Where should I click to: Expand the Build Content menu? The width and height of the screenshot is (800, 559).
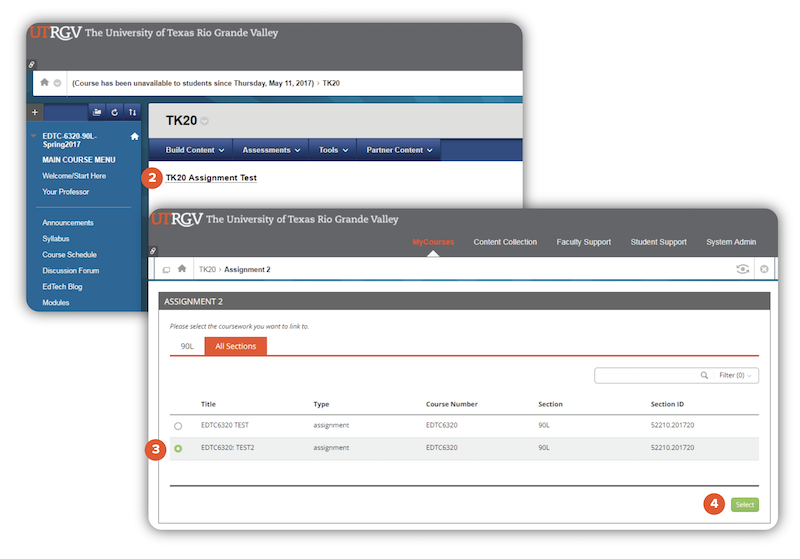pos(195,150)
